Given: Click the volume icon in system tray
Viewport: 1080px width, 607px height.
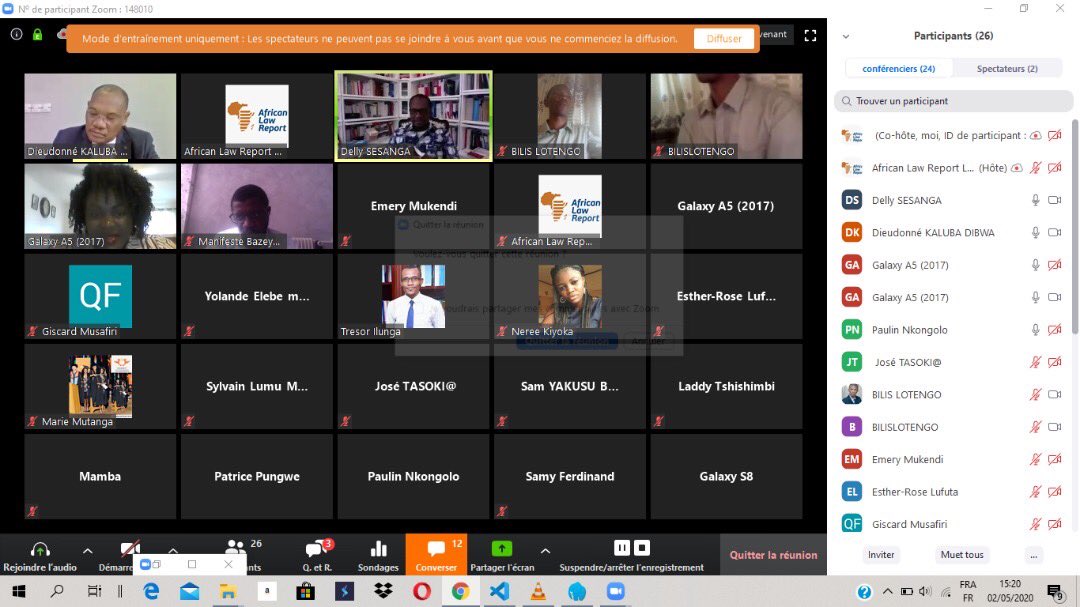Looking at the screenshot, I should [x=925, y=591].
